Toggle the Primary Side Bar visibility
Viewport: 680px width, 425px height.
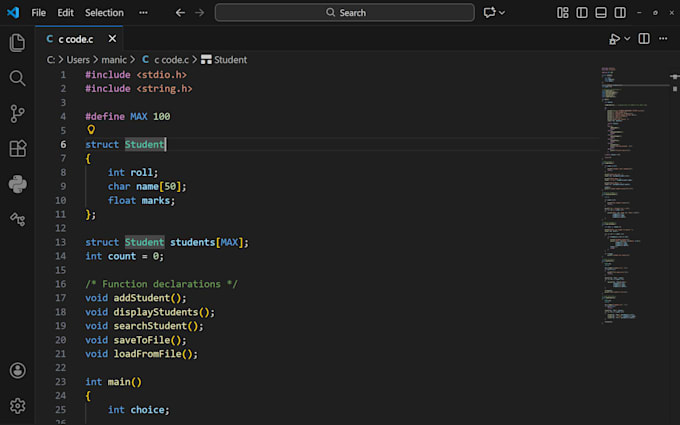tap(582, 13)
